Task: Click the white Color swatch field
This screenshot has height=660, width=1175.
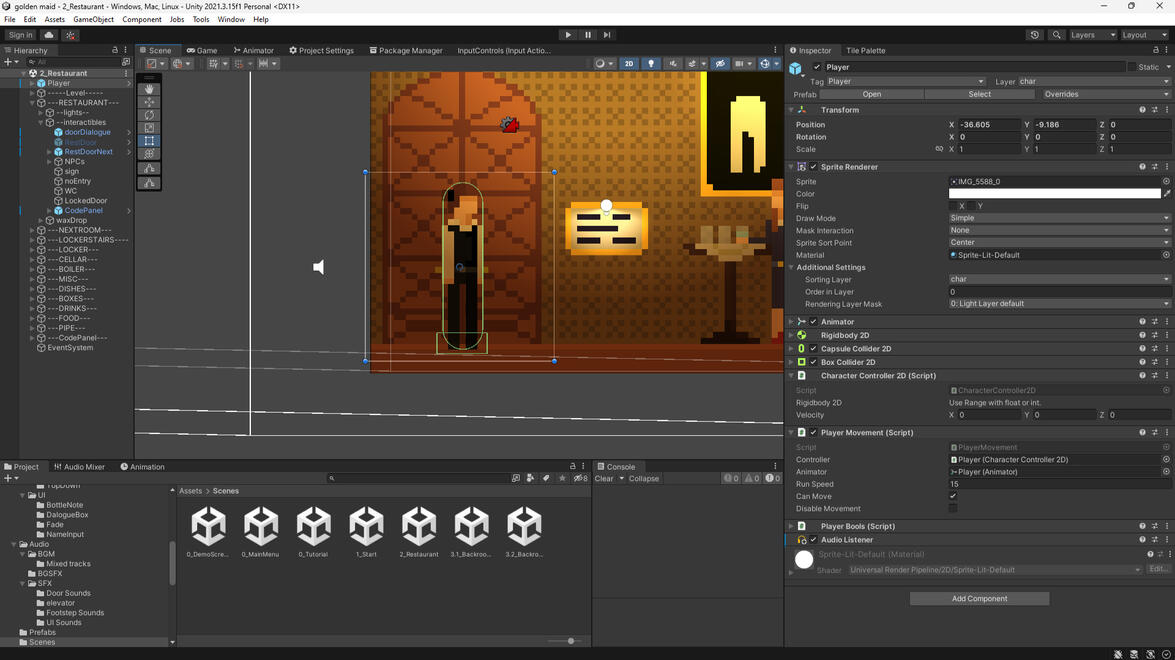Action: click(x=1053, y=194)
